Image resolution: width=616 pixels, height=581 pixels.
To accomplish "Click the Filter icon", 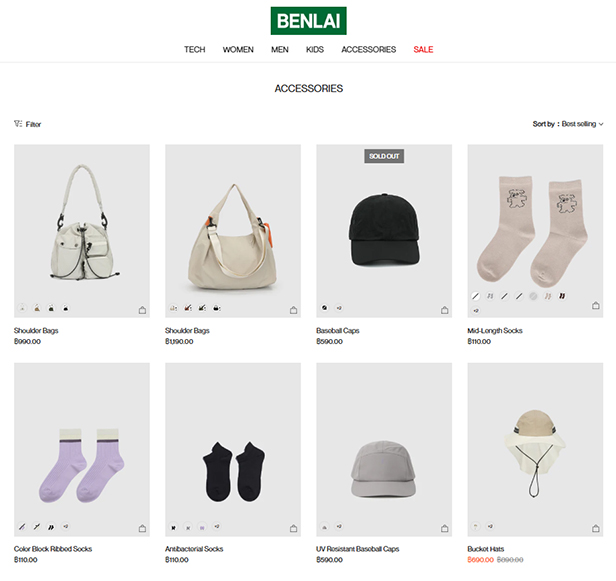I will (x=18, y=124).
